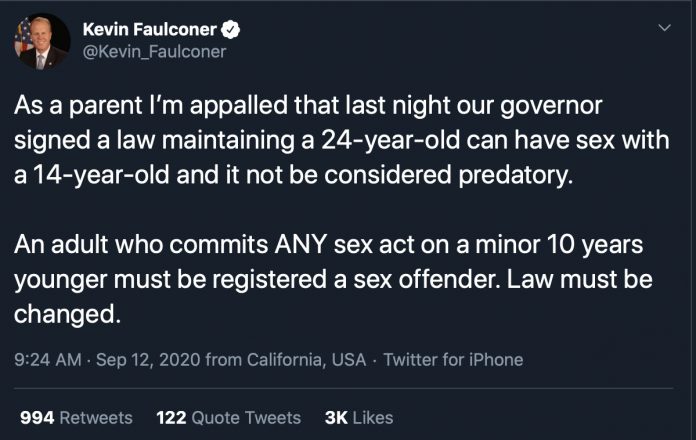Image resolution: width=696 pixels, height=440 pixels.
Task: Click the paragraph starting 'An adult who commits'
Action: (333, 279)
